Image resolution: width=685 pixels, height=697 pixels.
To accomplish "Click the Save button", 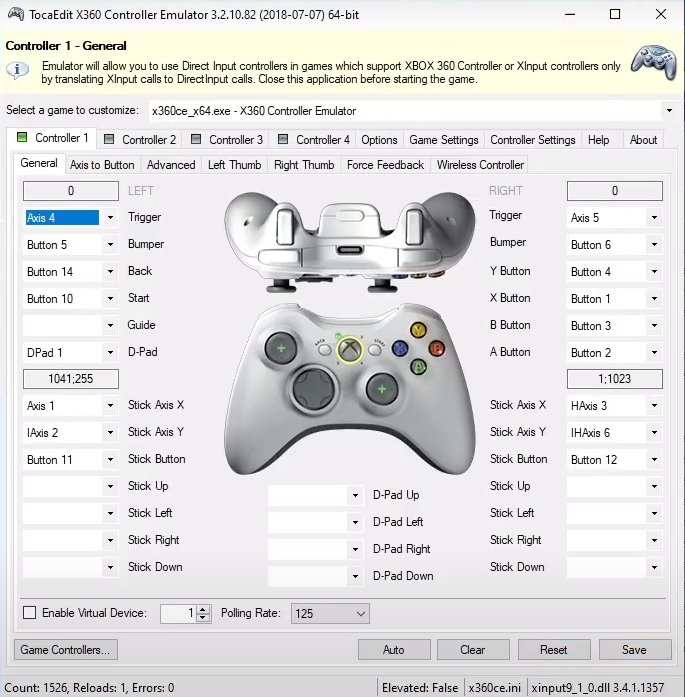I will (x=635, y=649).
